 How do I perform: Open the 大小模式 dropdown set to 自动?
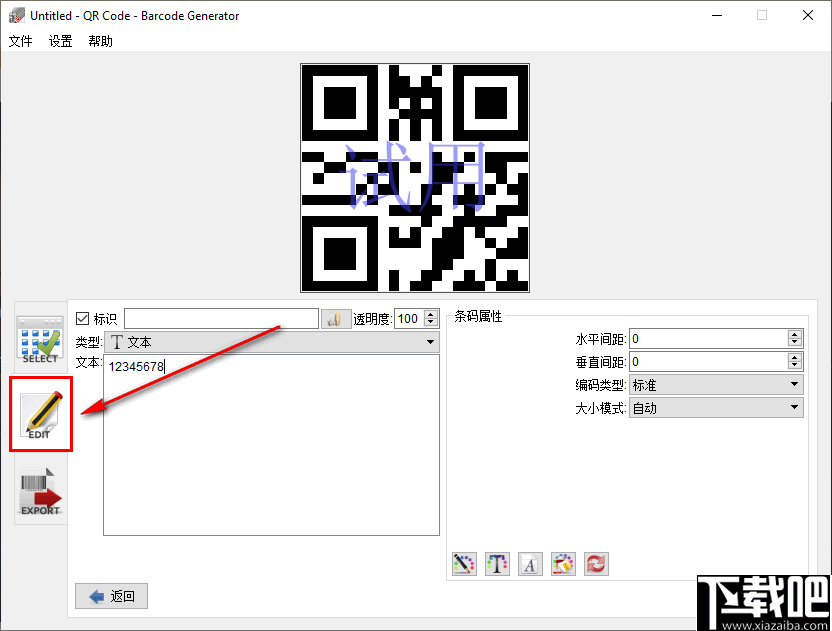[715, 407]
